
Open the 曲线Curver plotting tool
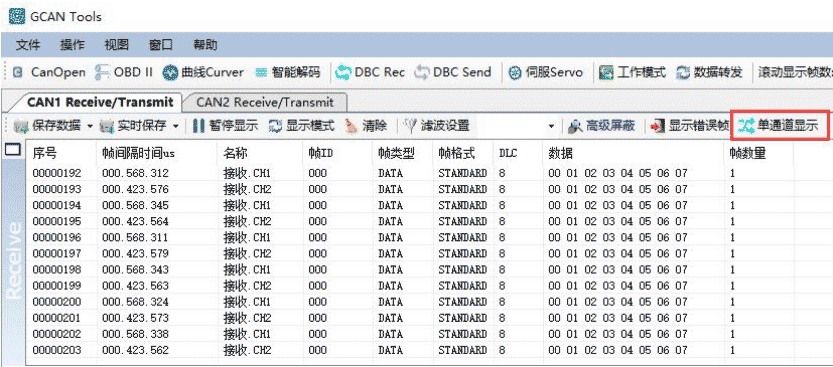203,72
